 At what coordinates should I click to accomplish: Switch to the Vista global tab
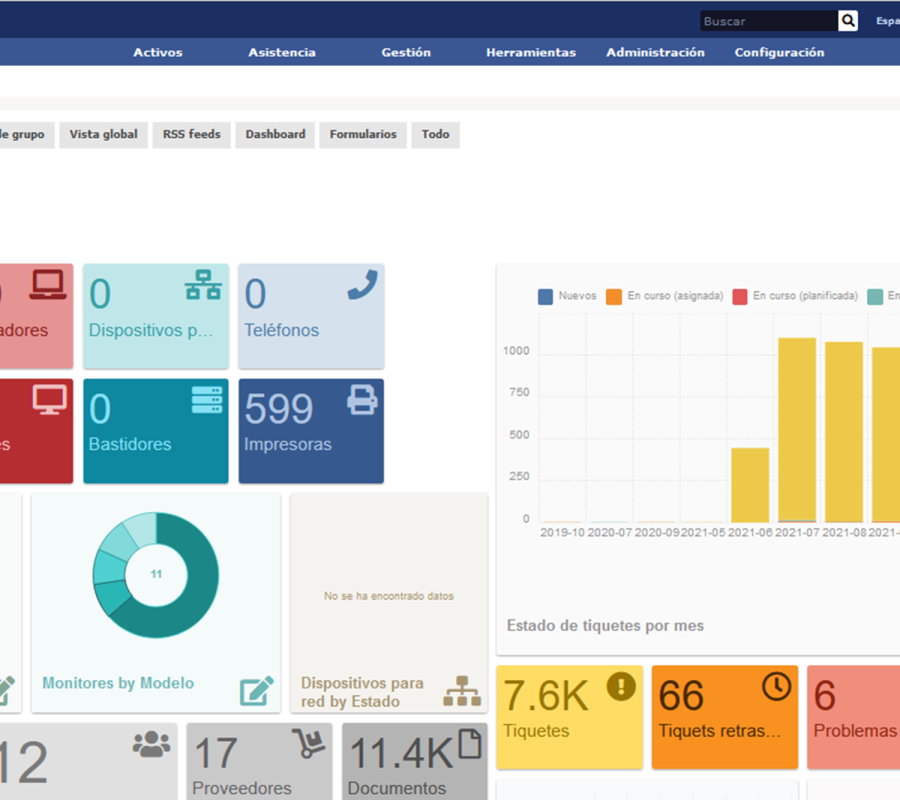point(103,135)
